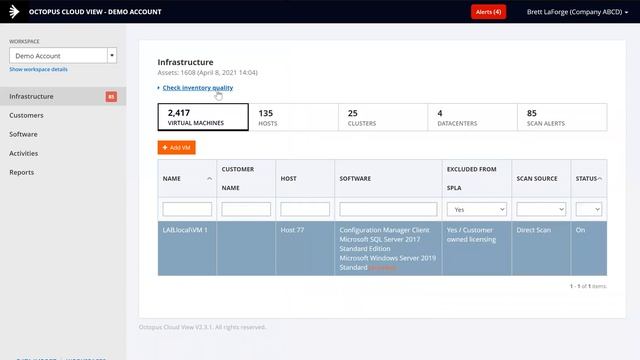The width and height of the screenshot is (640, 360).
Task: Navigate to Activities in sidebar
Action: (24, 153)
